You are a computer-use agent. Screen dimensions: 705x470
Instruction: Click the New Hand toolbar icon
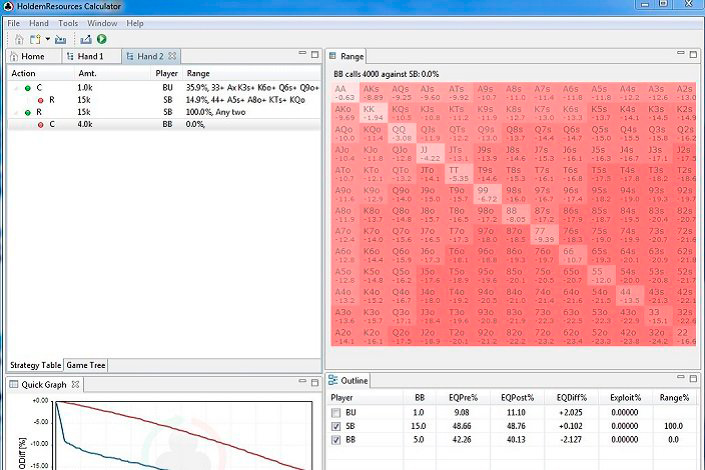coord(33,39)
